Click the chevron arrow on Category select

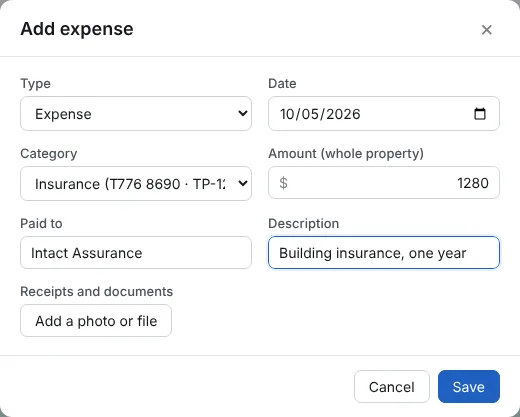point(243,183)
